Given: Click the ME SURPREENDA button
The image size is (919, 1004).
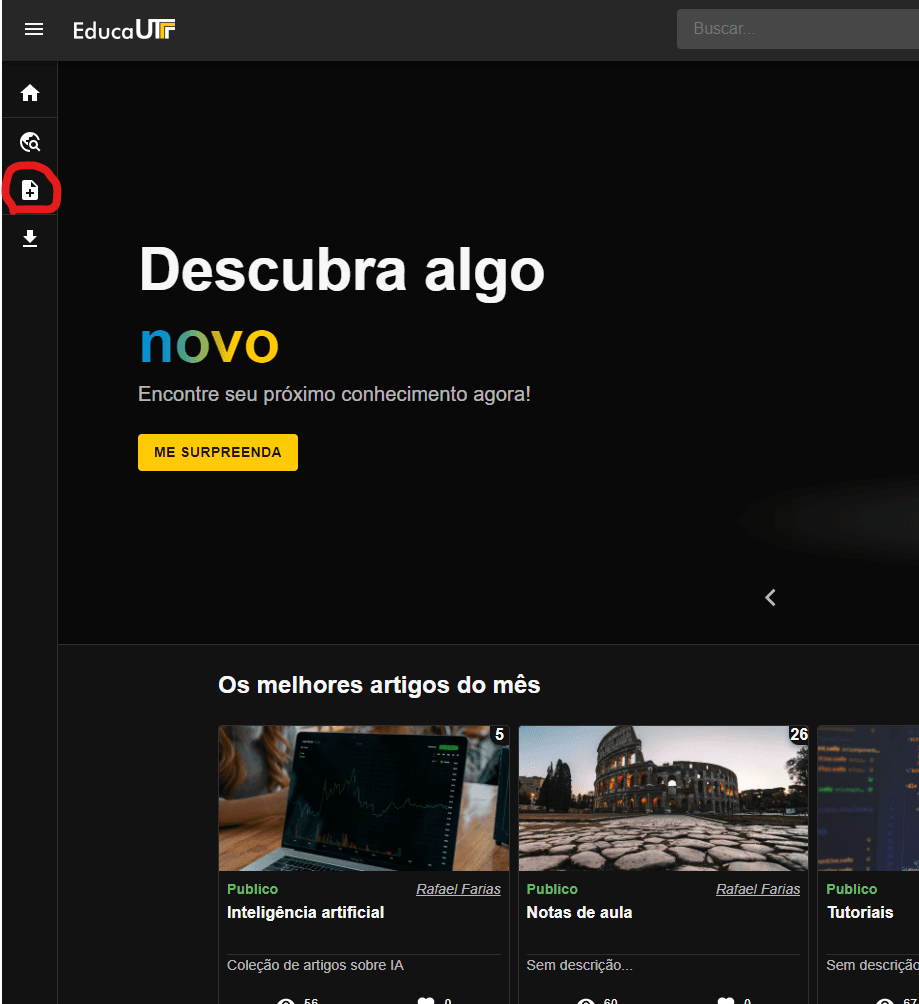Looking at the screenshot, I should [218, 453].
